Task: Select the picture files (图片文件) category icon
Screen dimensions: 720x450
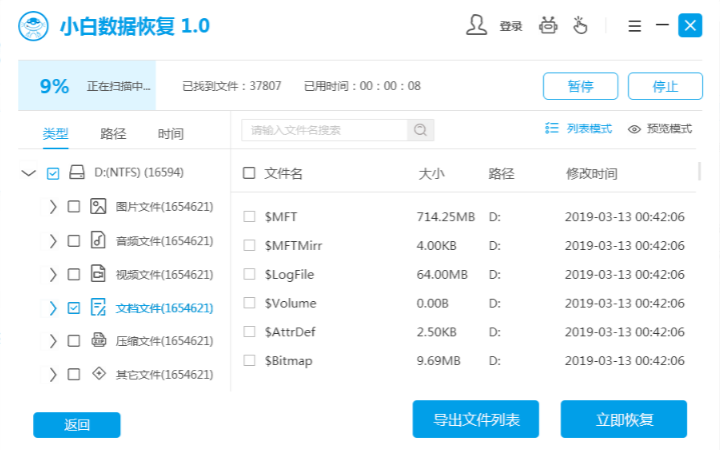Action: [98, 207]
